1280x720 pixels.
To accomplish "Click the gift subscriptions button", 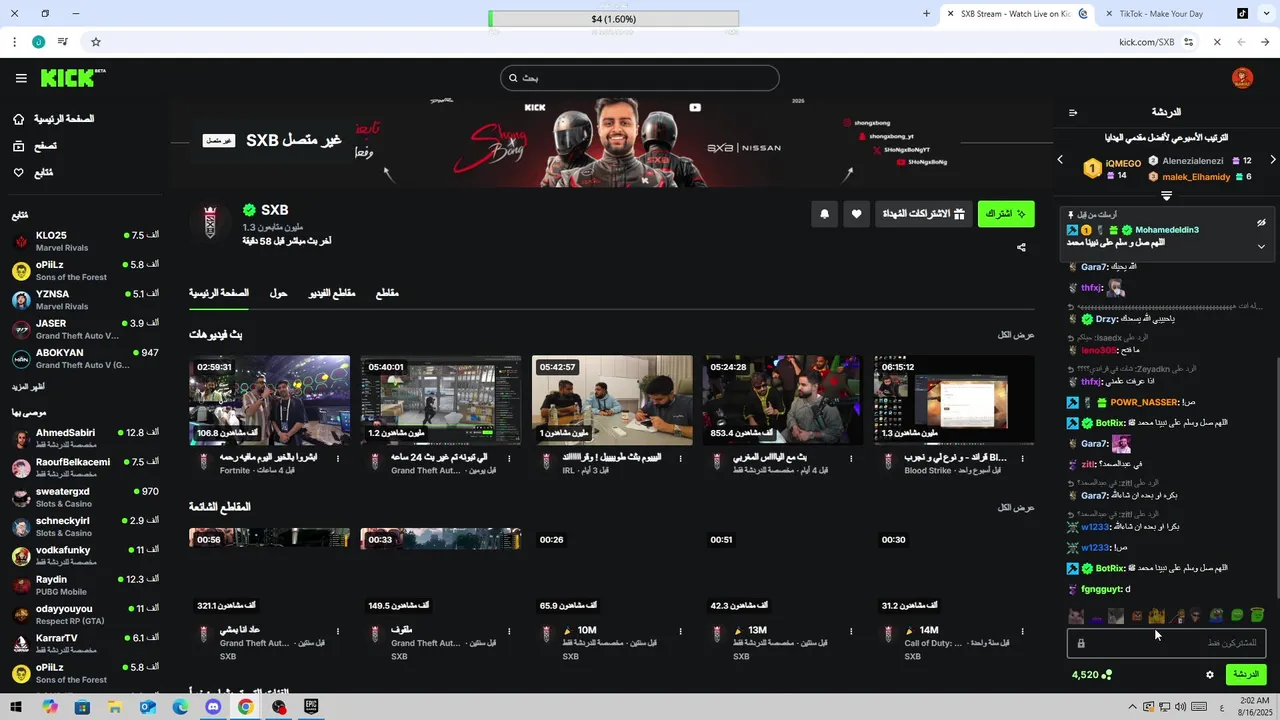I will (924, 214).
